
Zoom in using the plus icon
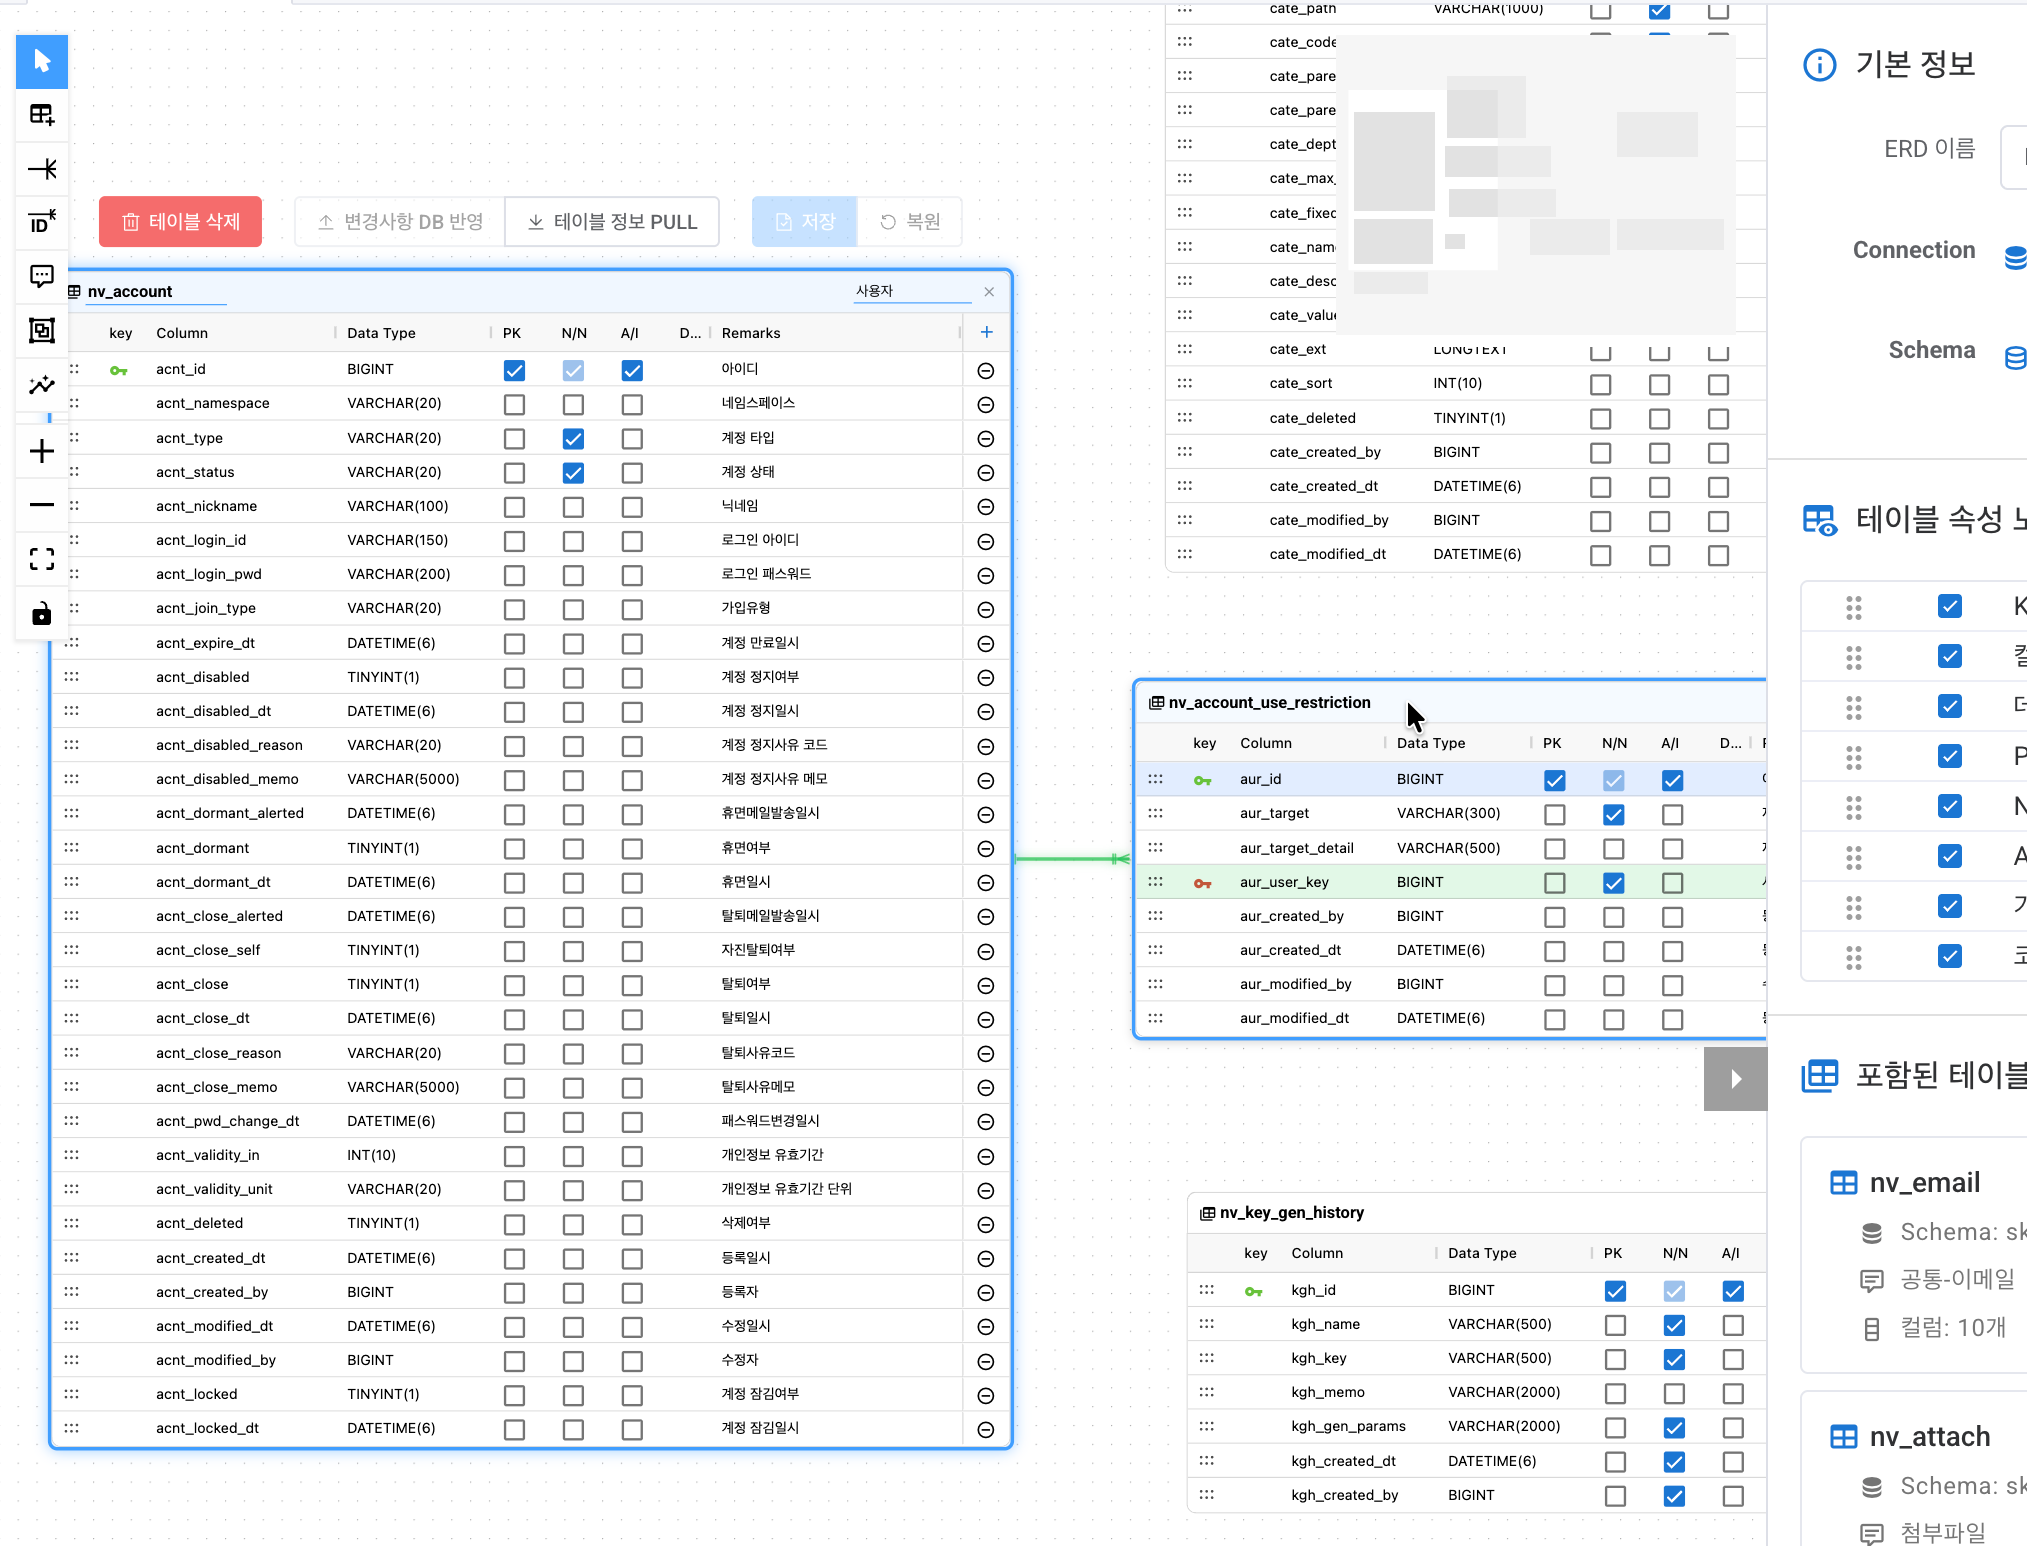click(x=42, y=451)
